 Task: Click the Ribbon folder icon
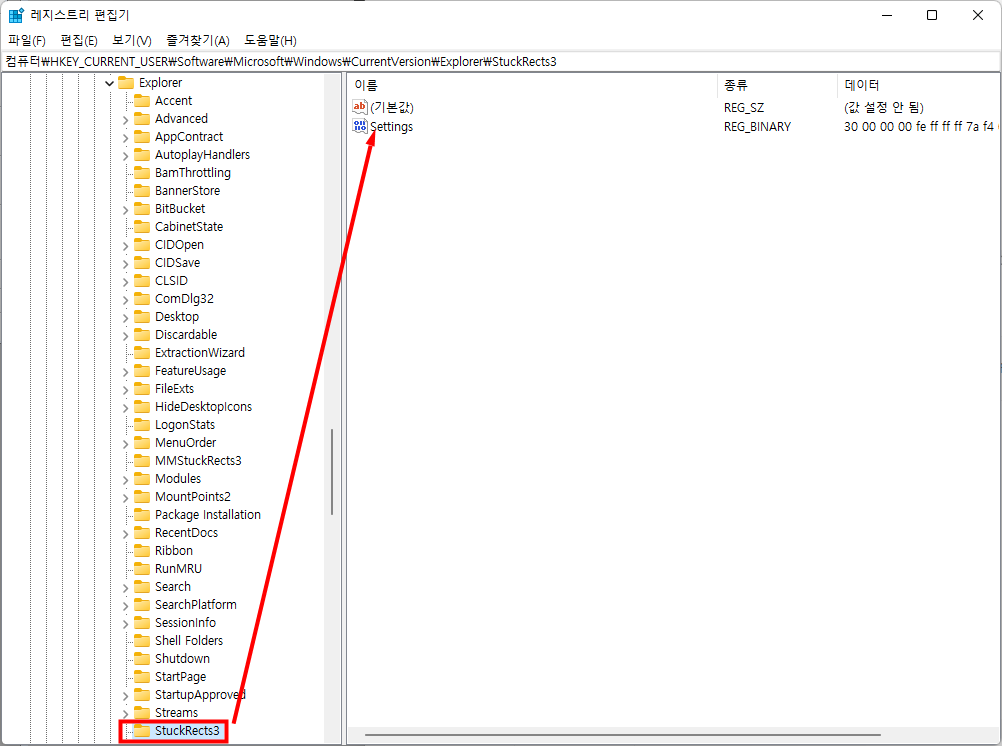pos(142,550)
